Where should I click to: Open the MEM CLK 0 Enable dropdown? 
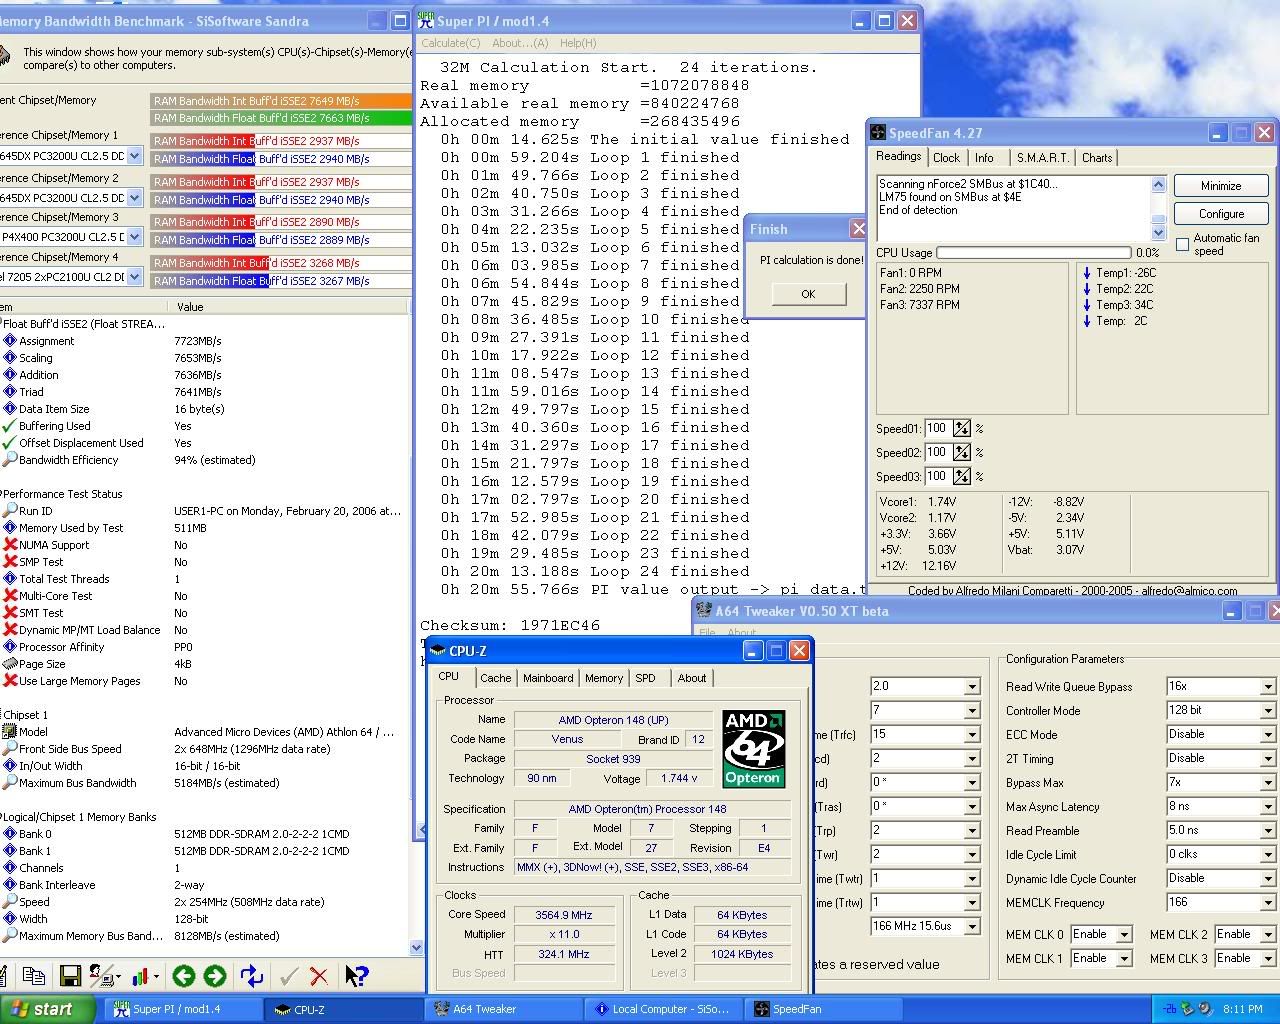point(1124,935)
